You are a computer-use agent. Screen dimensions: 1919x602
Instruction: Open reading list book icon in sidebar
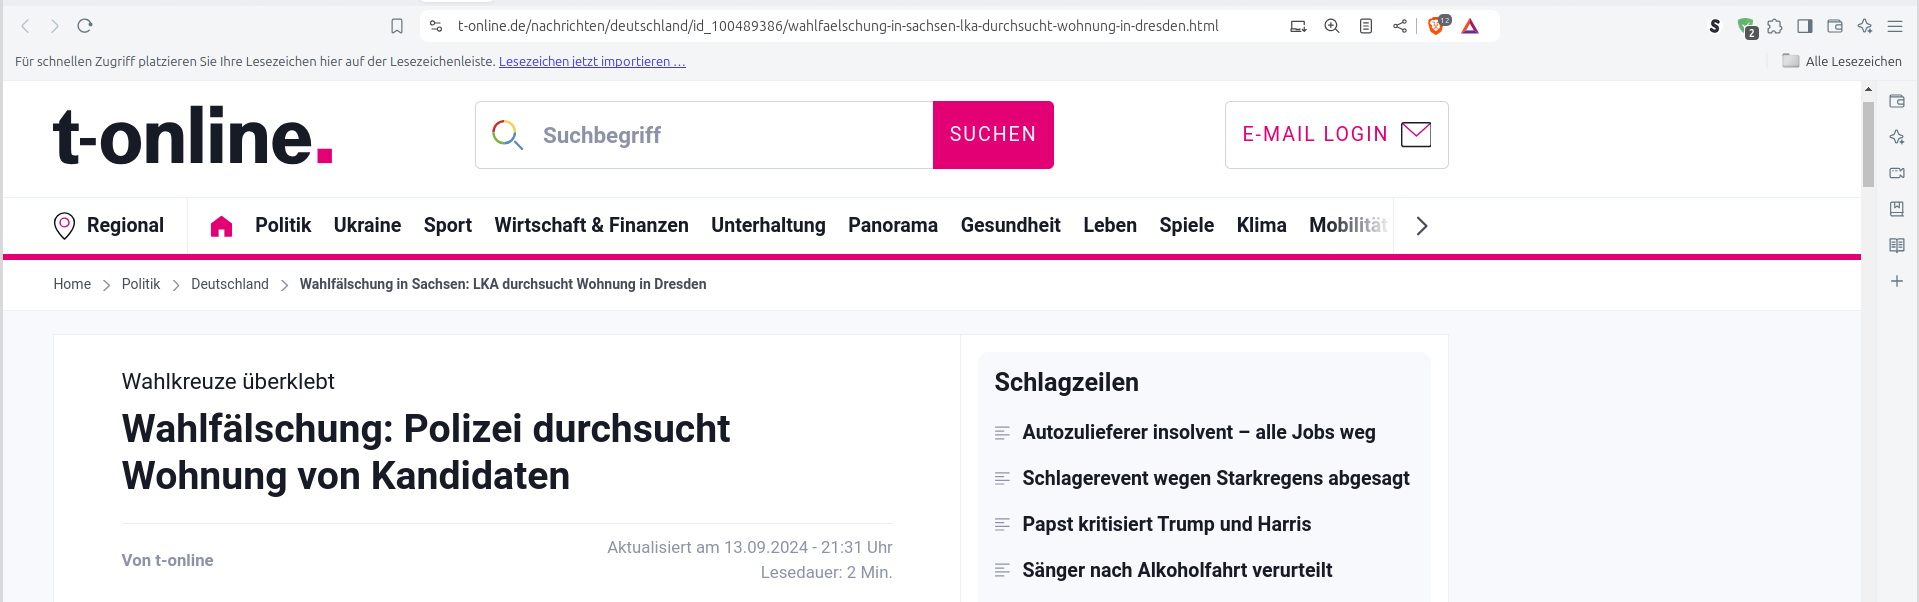1897,245
